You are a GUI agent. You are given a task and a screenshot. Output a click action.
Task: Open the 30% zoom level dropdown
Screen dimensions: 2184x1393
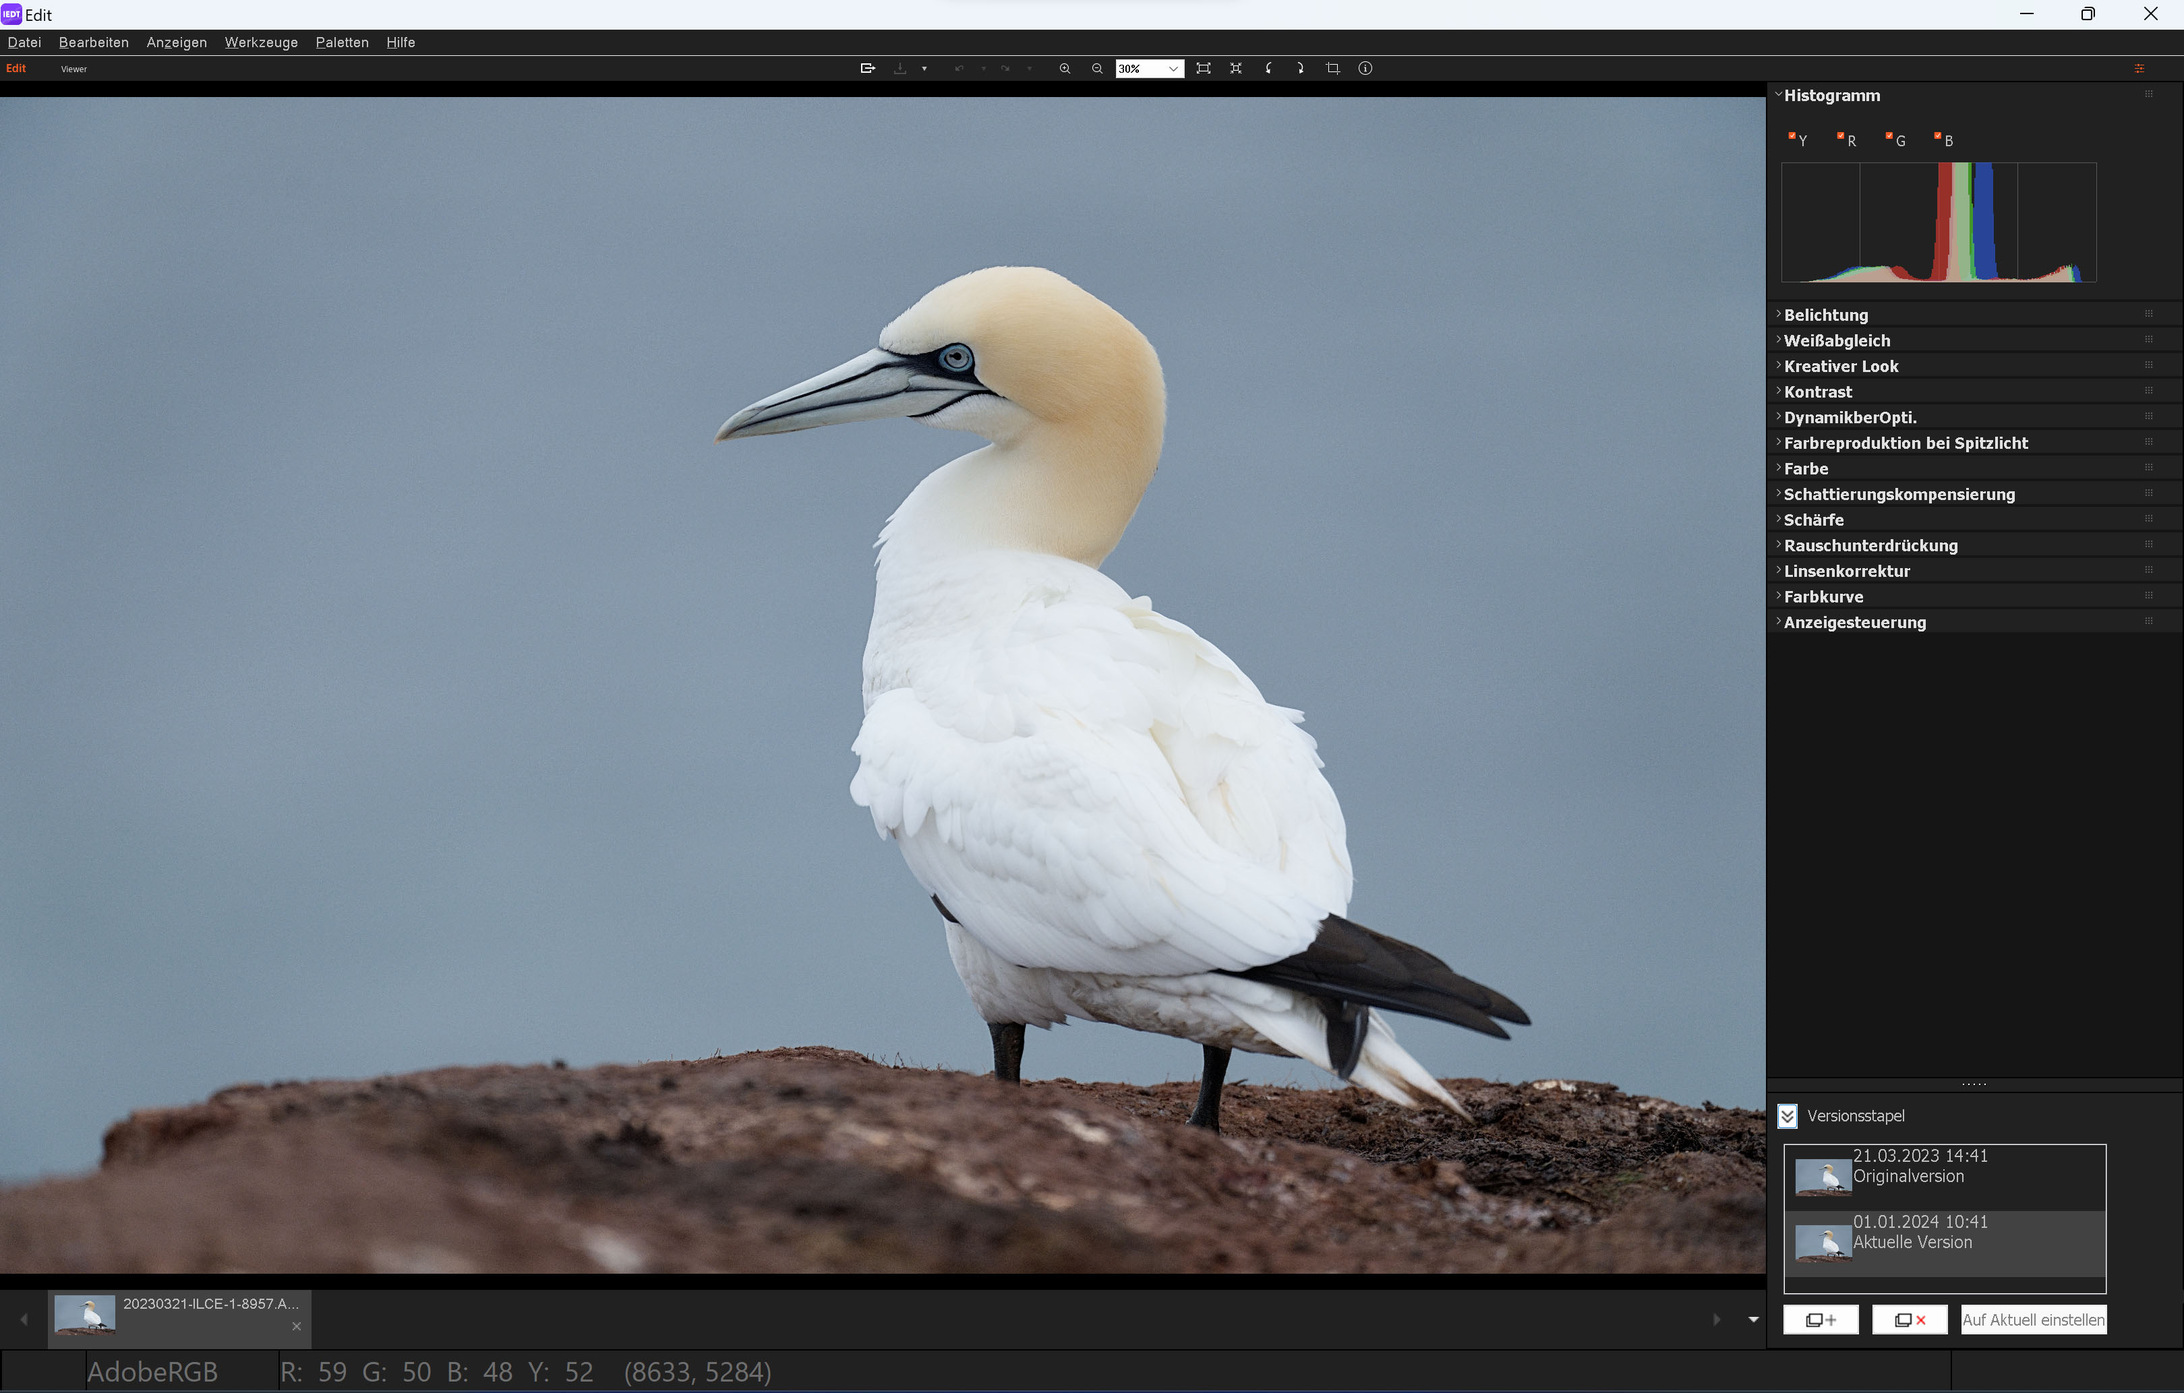coord(1172,69)
